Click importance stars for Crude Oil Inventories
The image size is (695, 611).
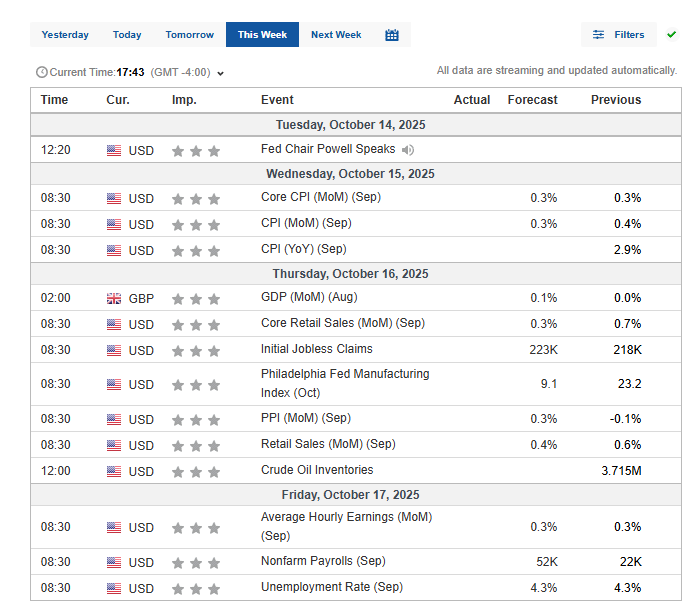(196, 472)
